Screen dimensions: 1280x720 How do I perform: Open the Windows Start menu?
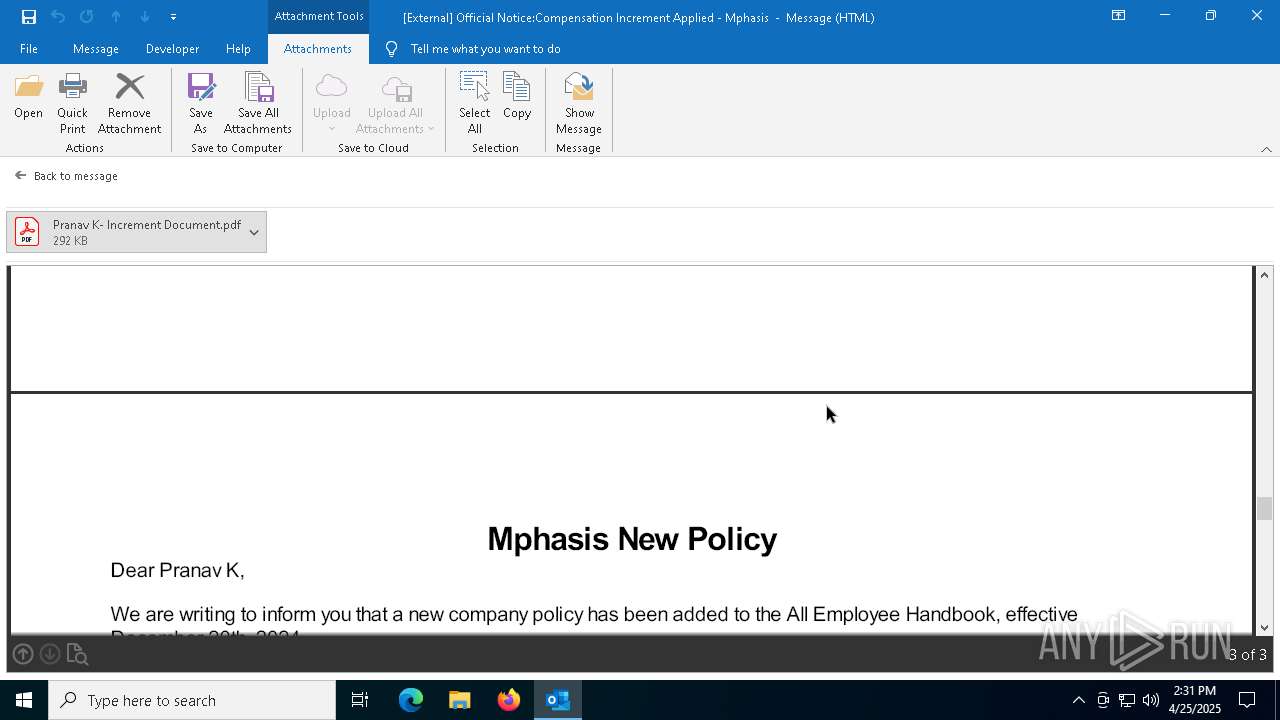[x=24, y=700]
